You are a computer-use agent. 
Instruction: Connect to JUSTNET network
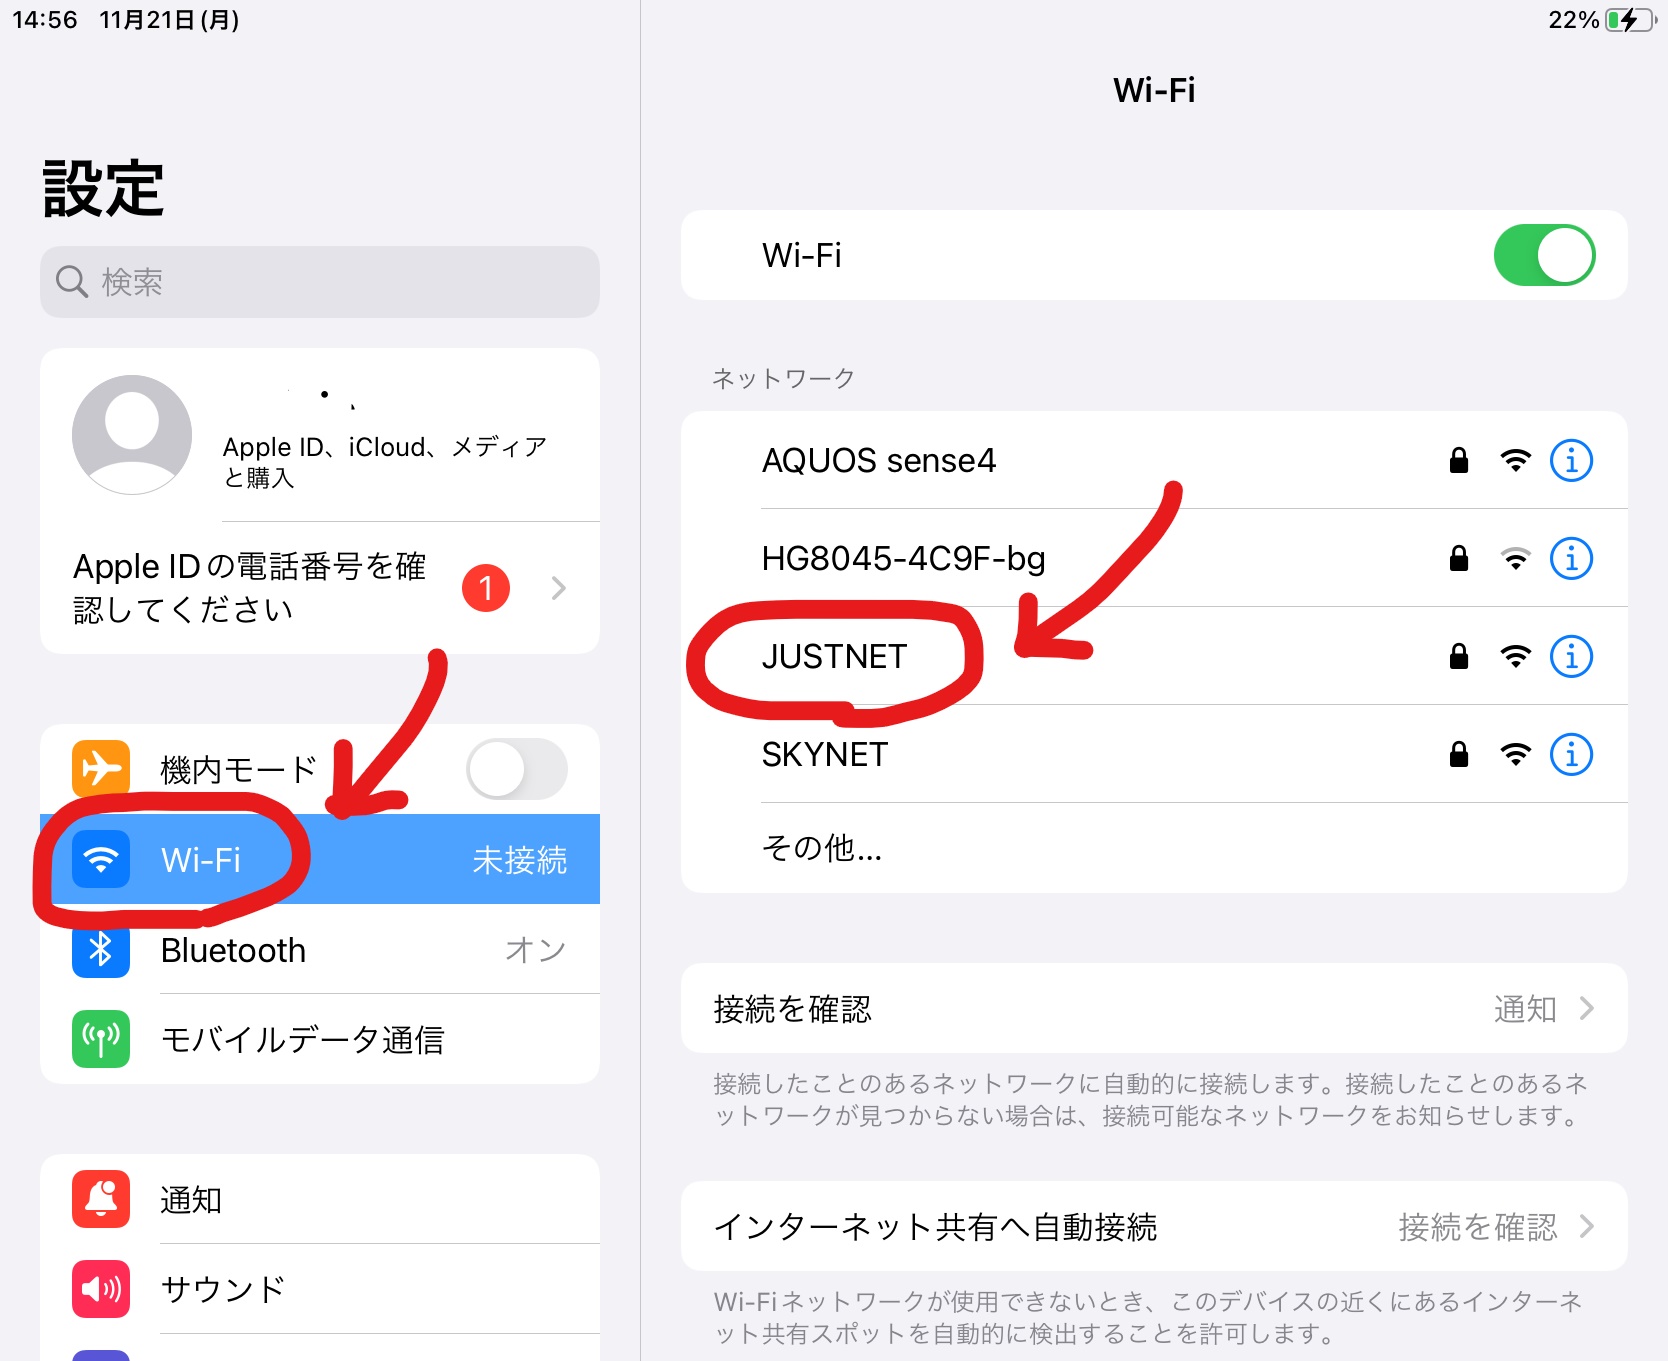[x=1154, y=656]
